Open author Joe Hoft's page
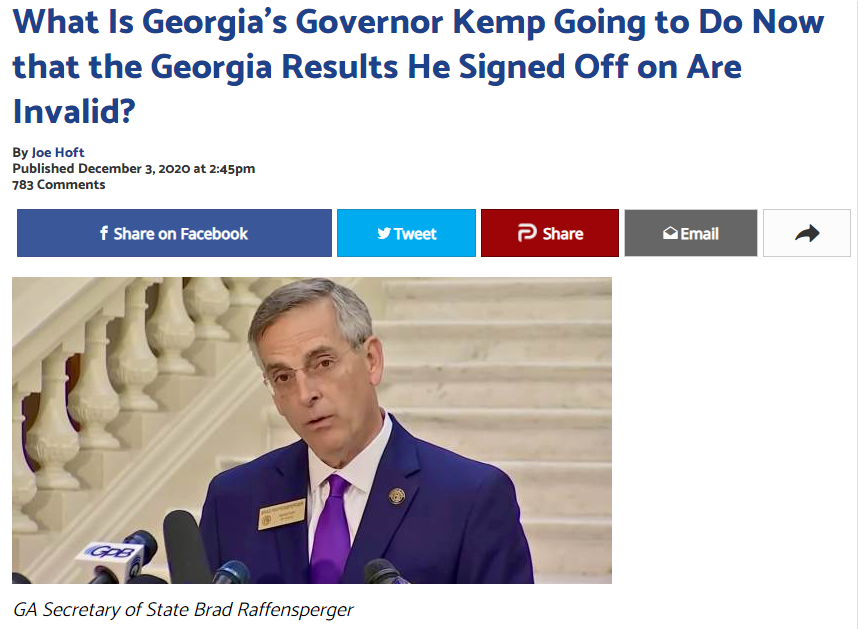Viewport: 858px width, 629px height. click(x=58, y=152)
